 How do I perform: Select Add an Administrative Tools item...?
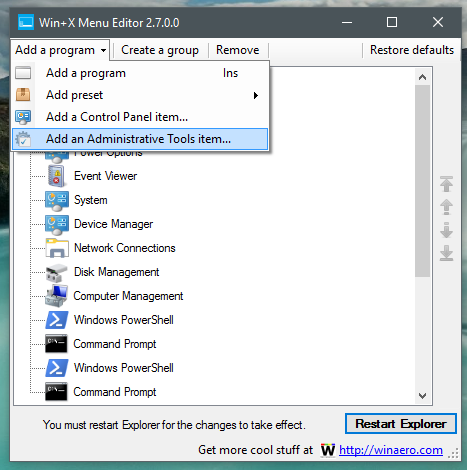(x=140, y=139)
